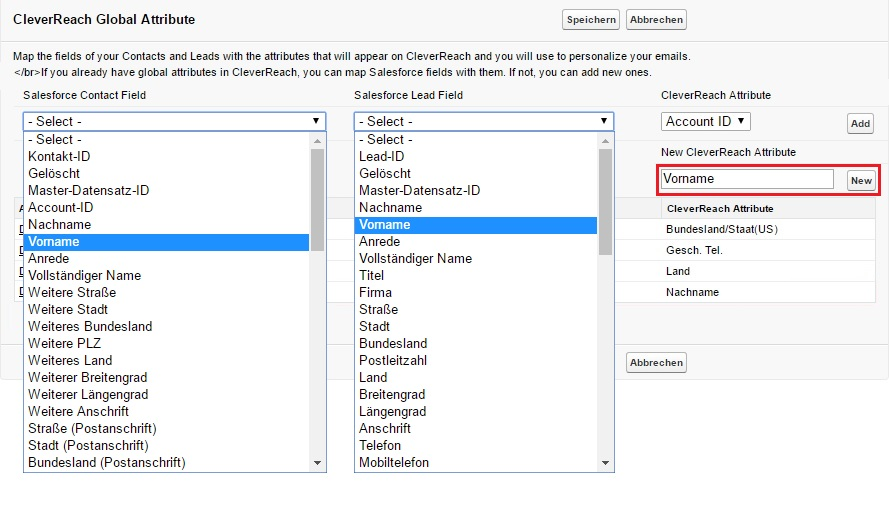Click lead list scrollbar up arrow
Viewport: 889px width, 517px height.
[x=606, y=141]
